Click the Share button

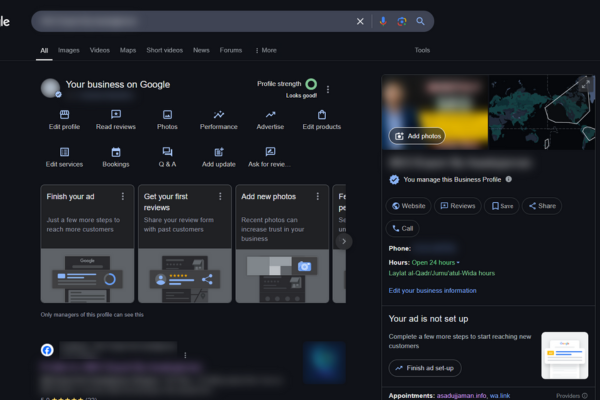coord(542,206)
